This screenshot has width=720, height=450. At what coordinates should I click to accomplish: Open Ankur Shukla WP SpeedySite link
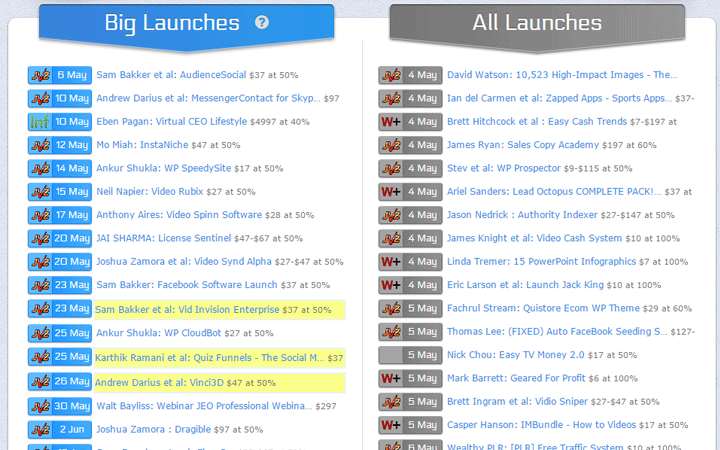164,168
